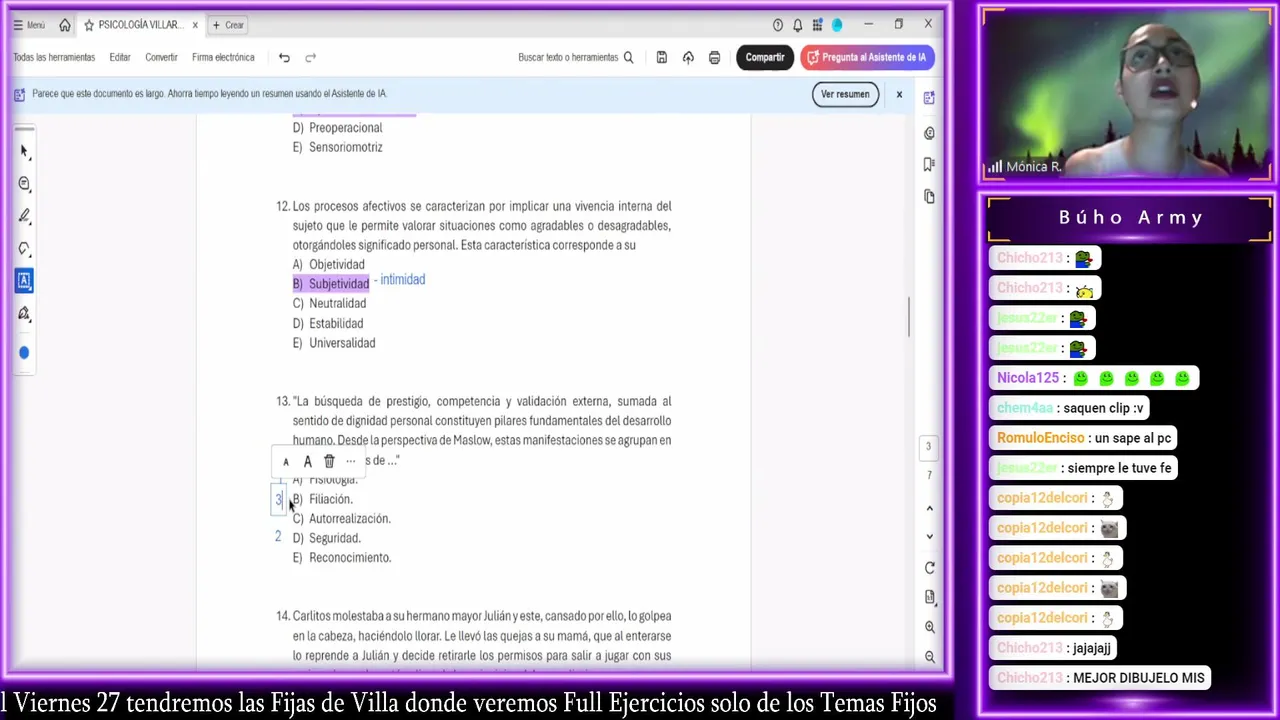The width and height of the screenshot is (1280, 720).
Task: Open AI Assistant panel icon in right rail
Action: pos(929,98)
